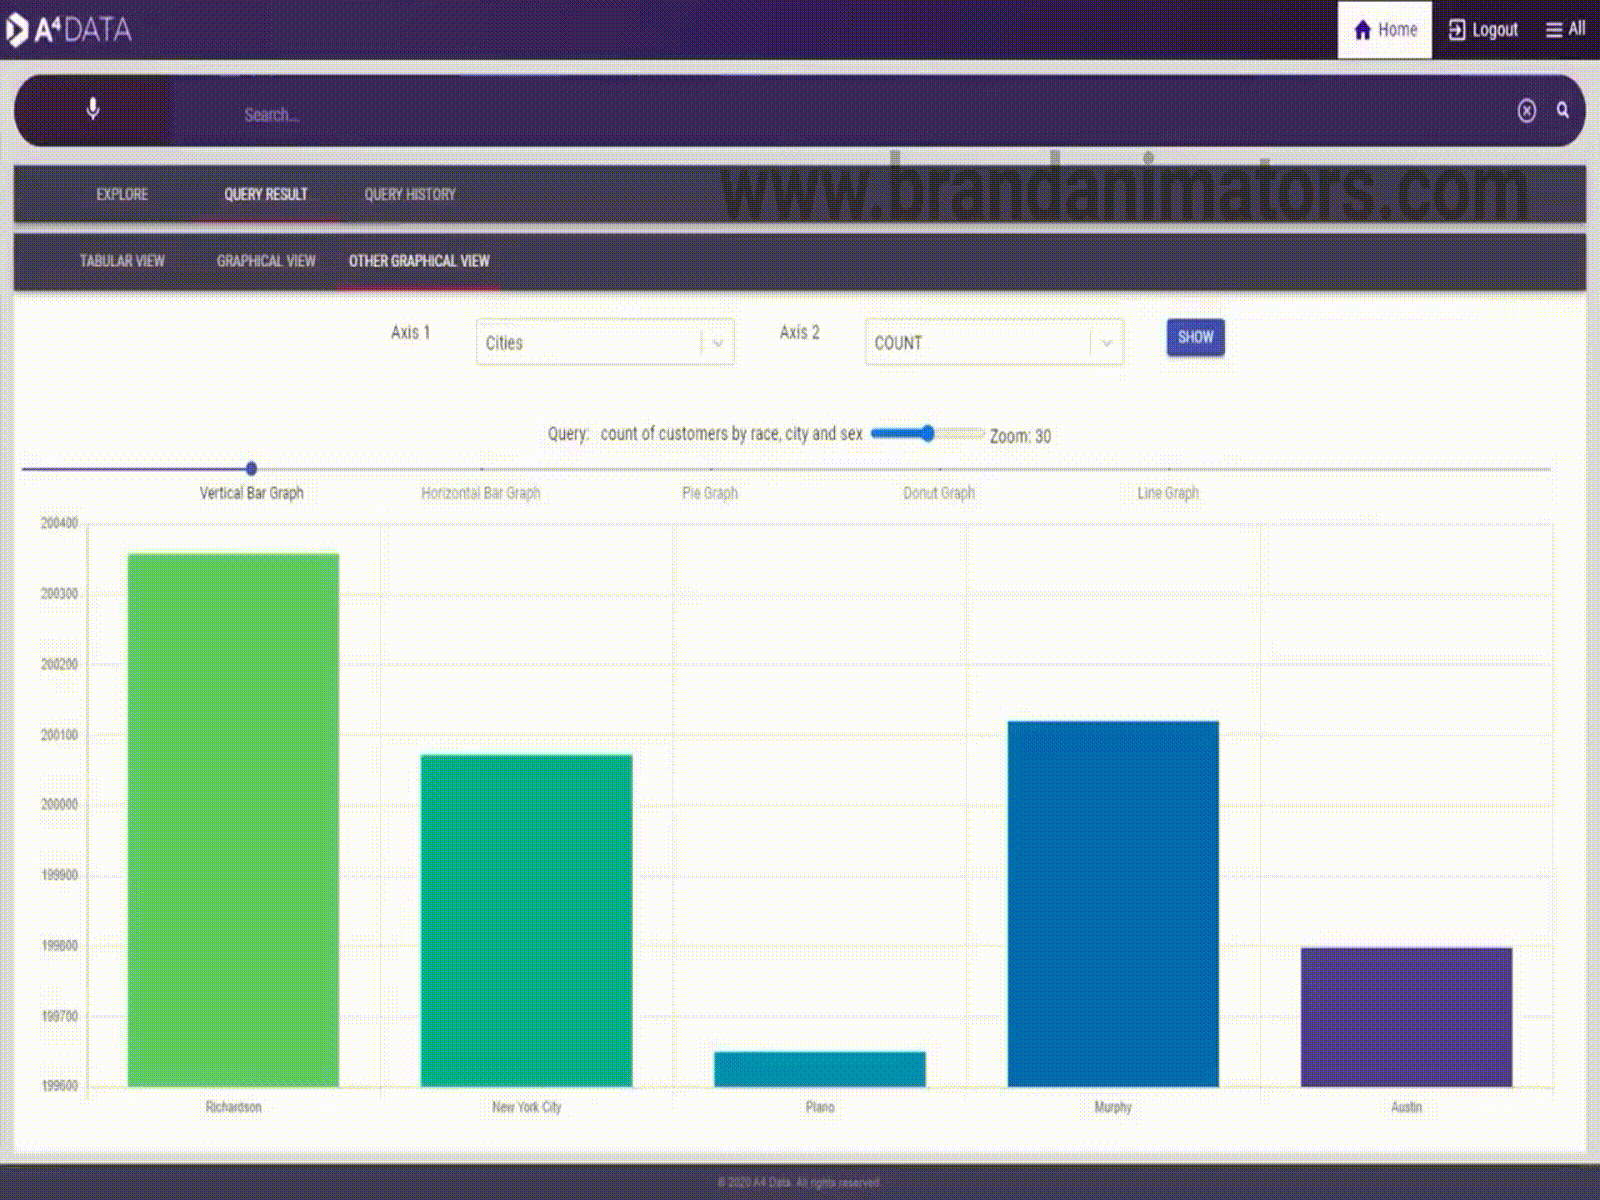Click the New York City bar
The width and height of the screenshot is (1600, 1200).
click(x=526, y=920)
